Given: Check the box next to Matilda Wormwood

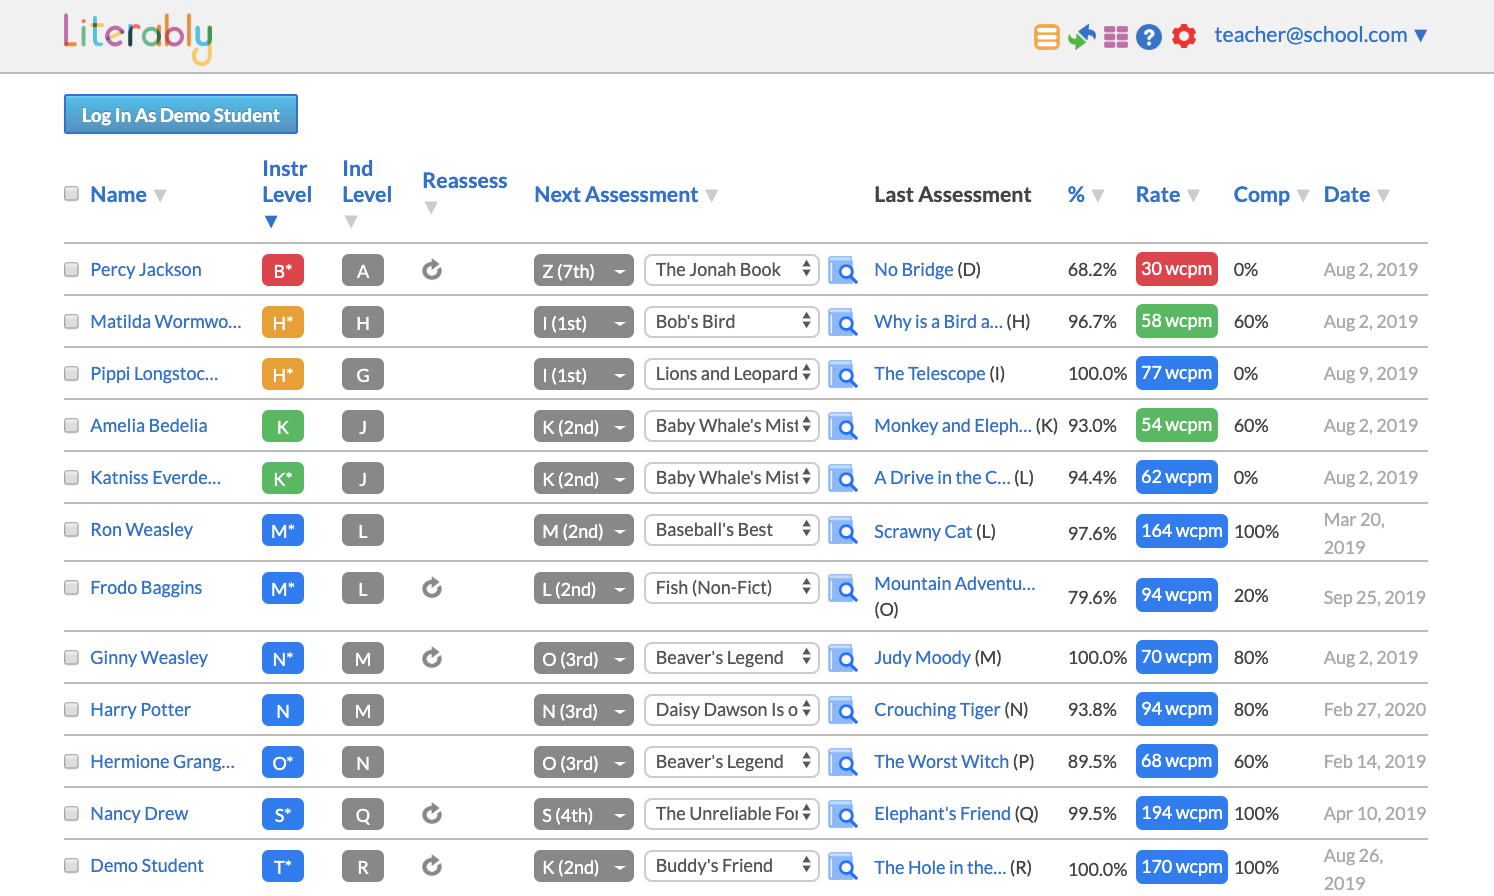Looking at the screenshot, I should point(72,322).
